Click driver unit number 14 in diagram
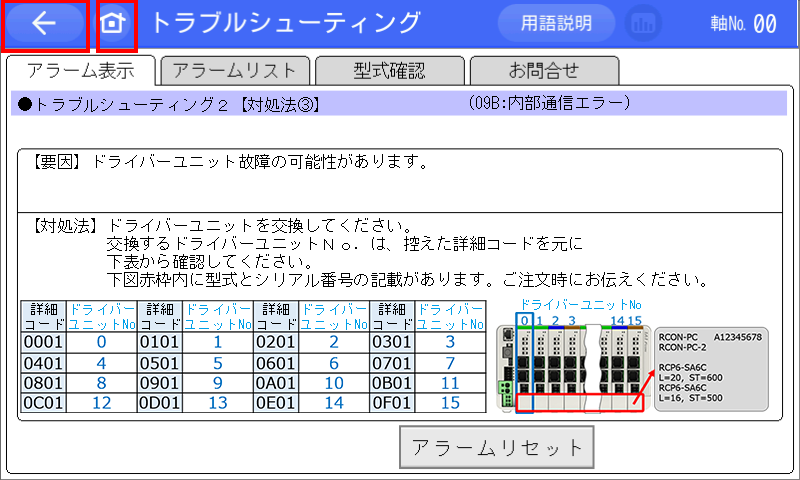Image resolution: width=800 pixels, height=480 pixels. click(618, 320)
